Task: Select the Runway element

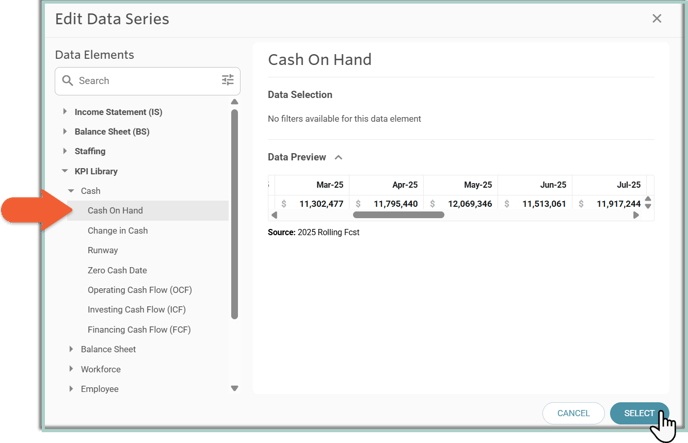Action: (x=103, y=250)
